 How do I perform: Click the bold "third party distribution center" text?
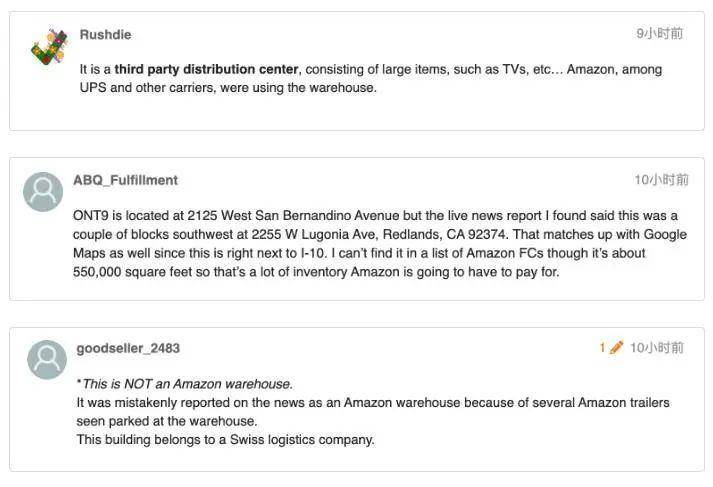point(206,70)
